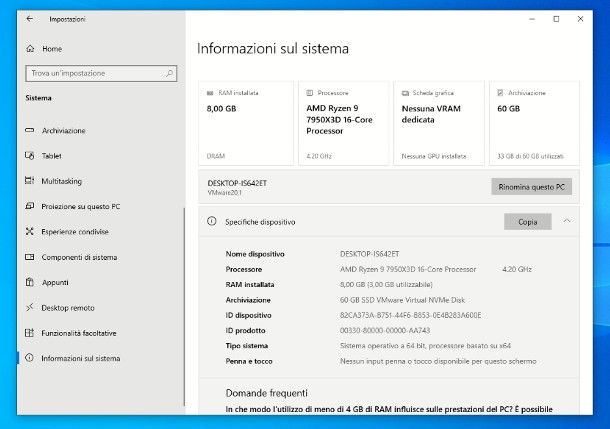Select the Multitasking icon in sidebar
Viewport: 610px width, 429px height.
[30, 180]
